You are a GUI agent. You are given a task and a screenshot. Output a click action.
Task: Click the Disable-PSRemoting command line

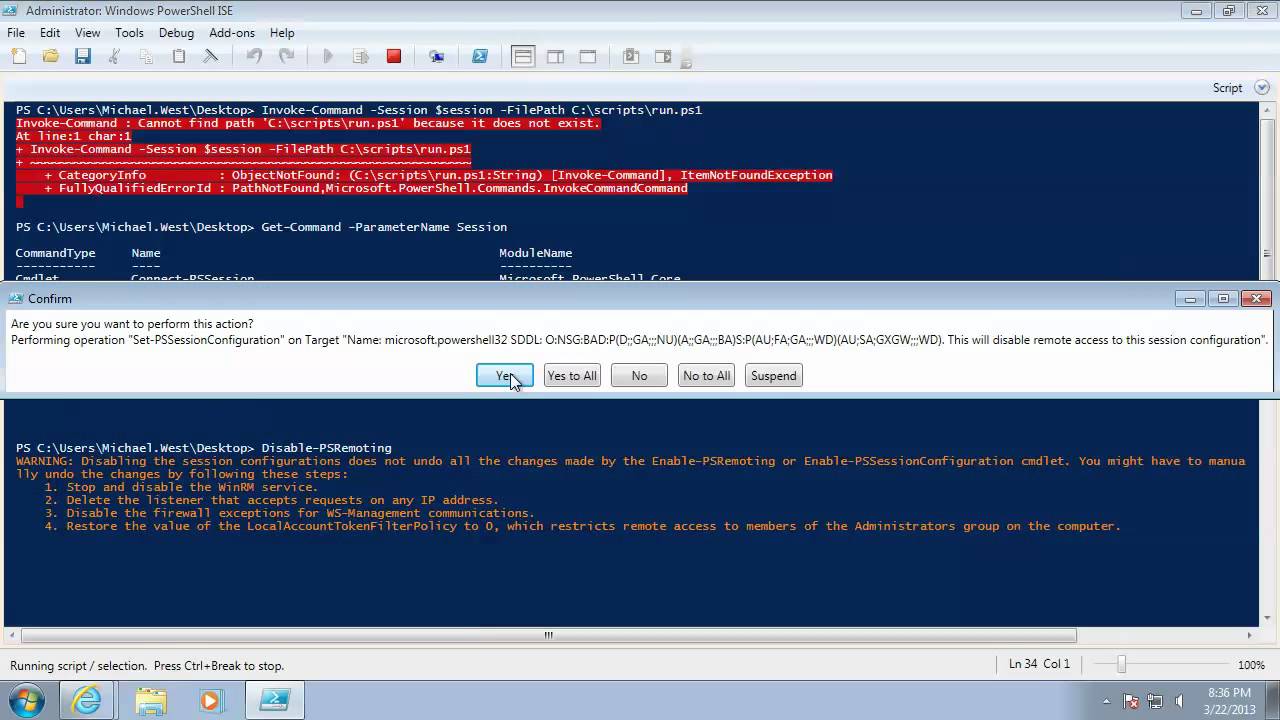coord(204,448)
